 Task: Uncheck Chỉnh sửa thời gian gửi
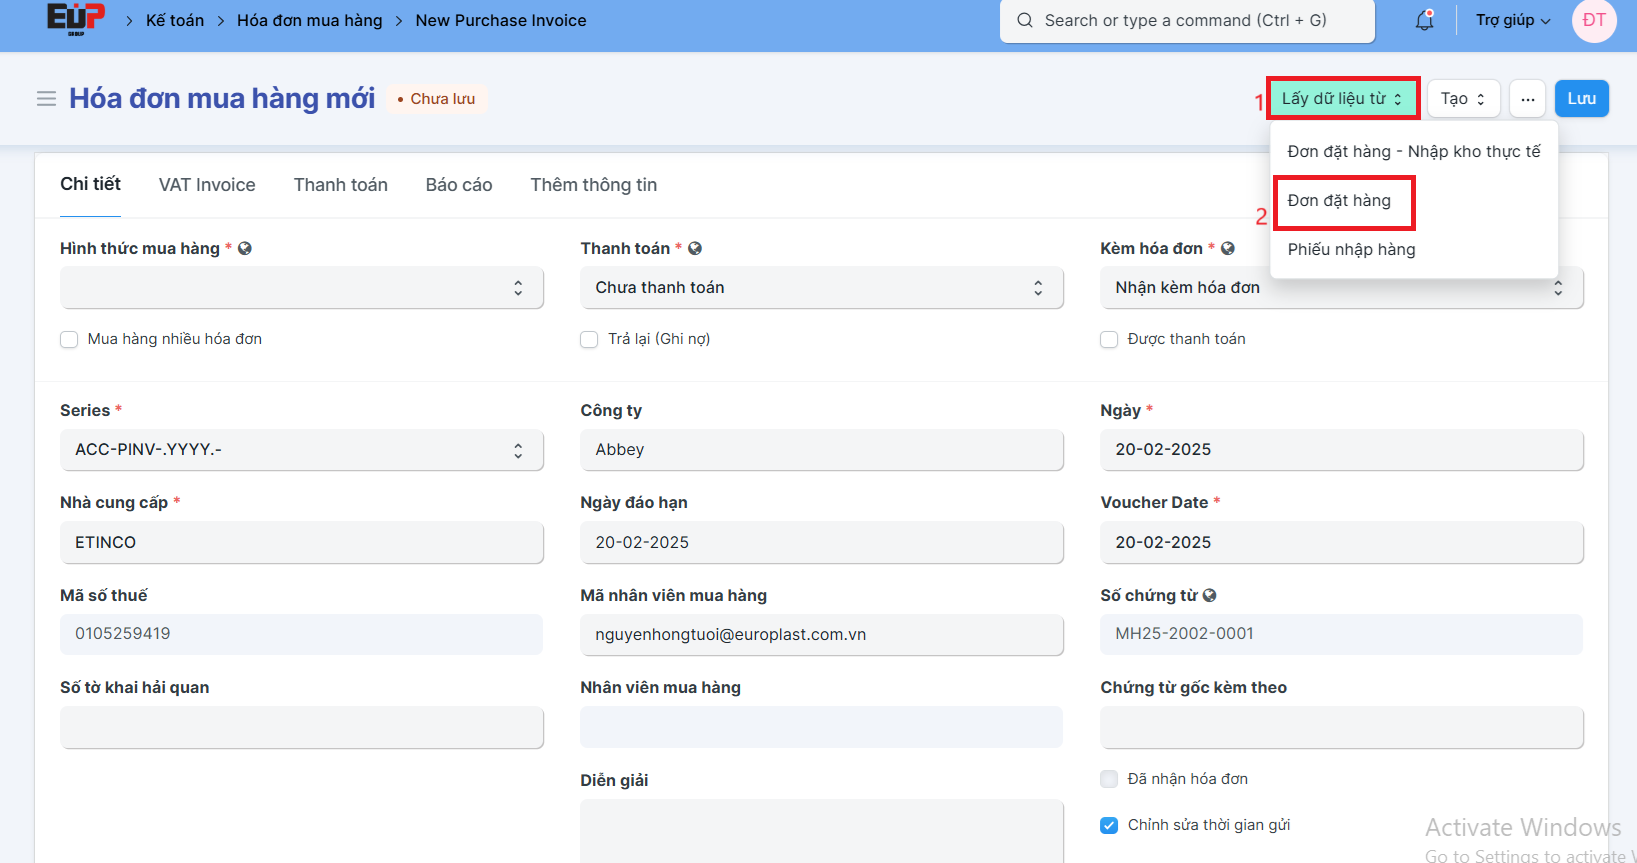pyautogui.click(x=1109, y=825)
